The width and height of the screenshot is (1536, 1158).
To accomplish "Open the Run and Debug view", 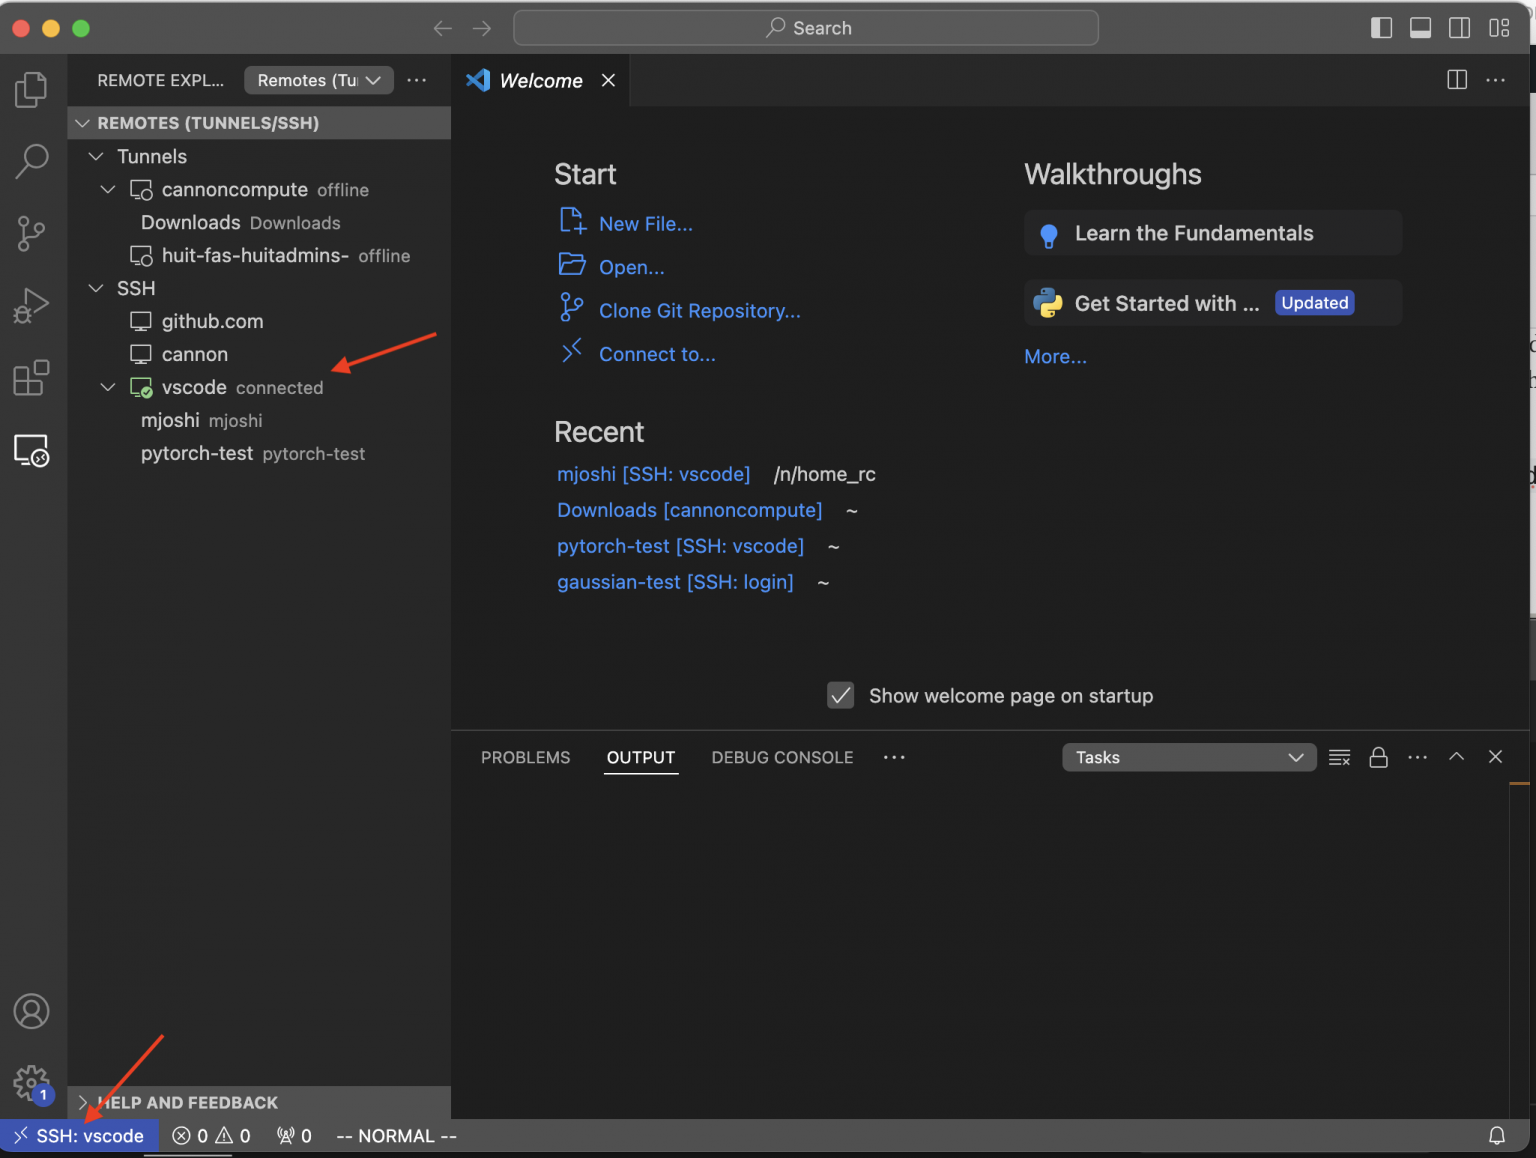I will pyautogui.click(x=31, y=305).
